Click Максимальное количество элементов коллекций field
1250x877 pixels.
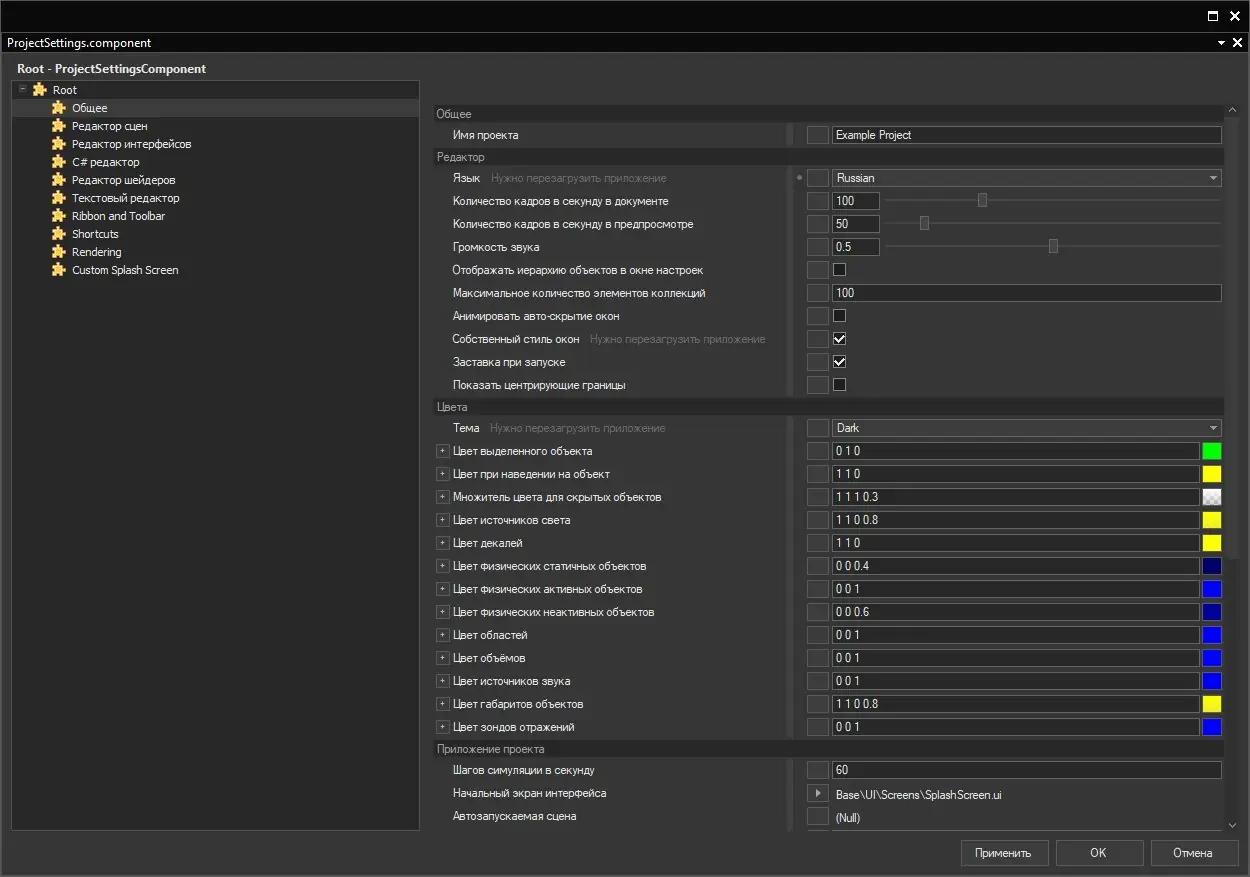[1027, 293]
